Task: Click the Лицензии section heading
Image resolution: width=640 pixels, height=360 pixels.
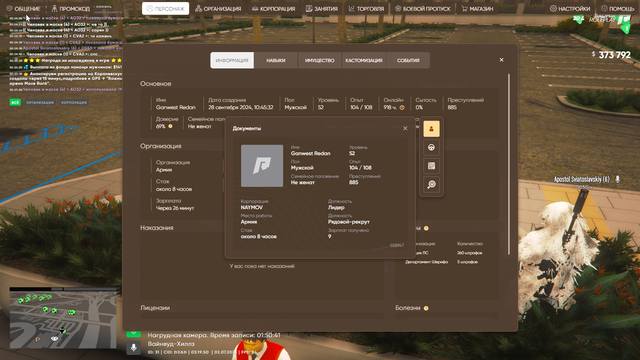Action: [x=155, y=308]
